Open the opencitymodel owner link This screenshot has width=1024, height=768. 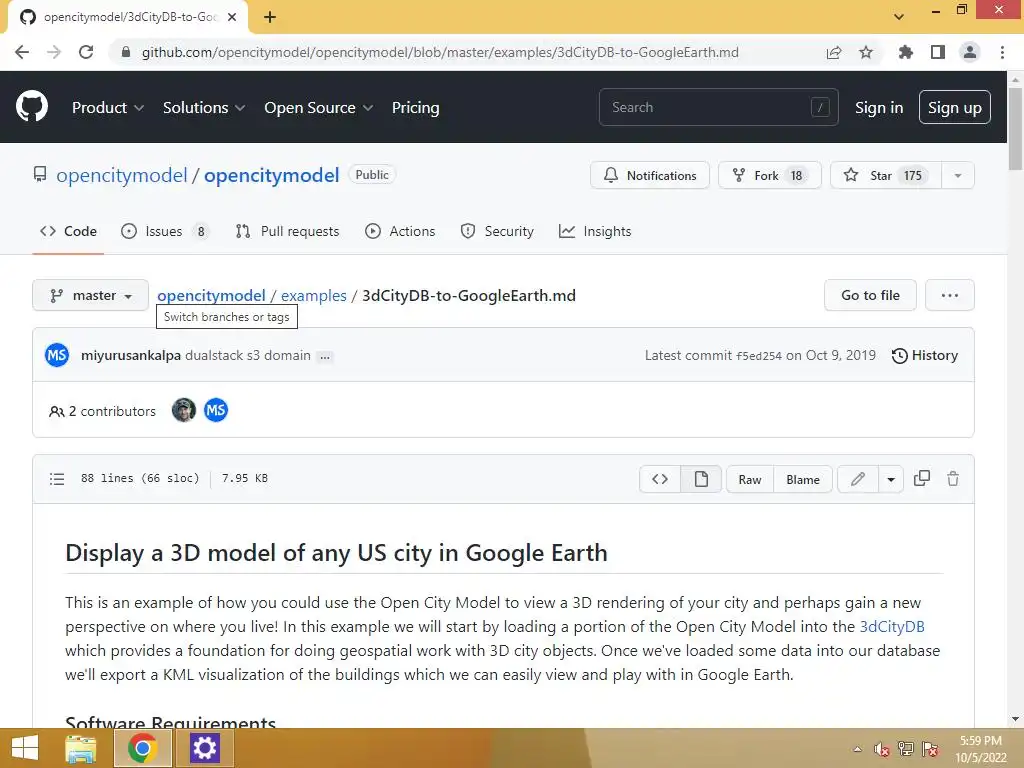pyautogui.click(x=121, y=175)
